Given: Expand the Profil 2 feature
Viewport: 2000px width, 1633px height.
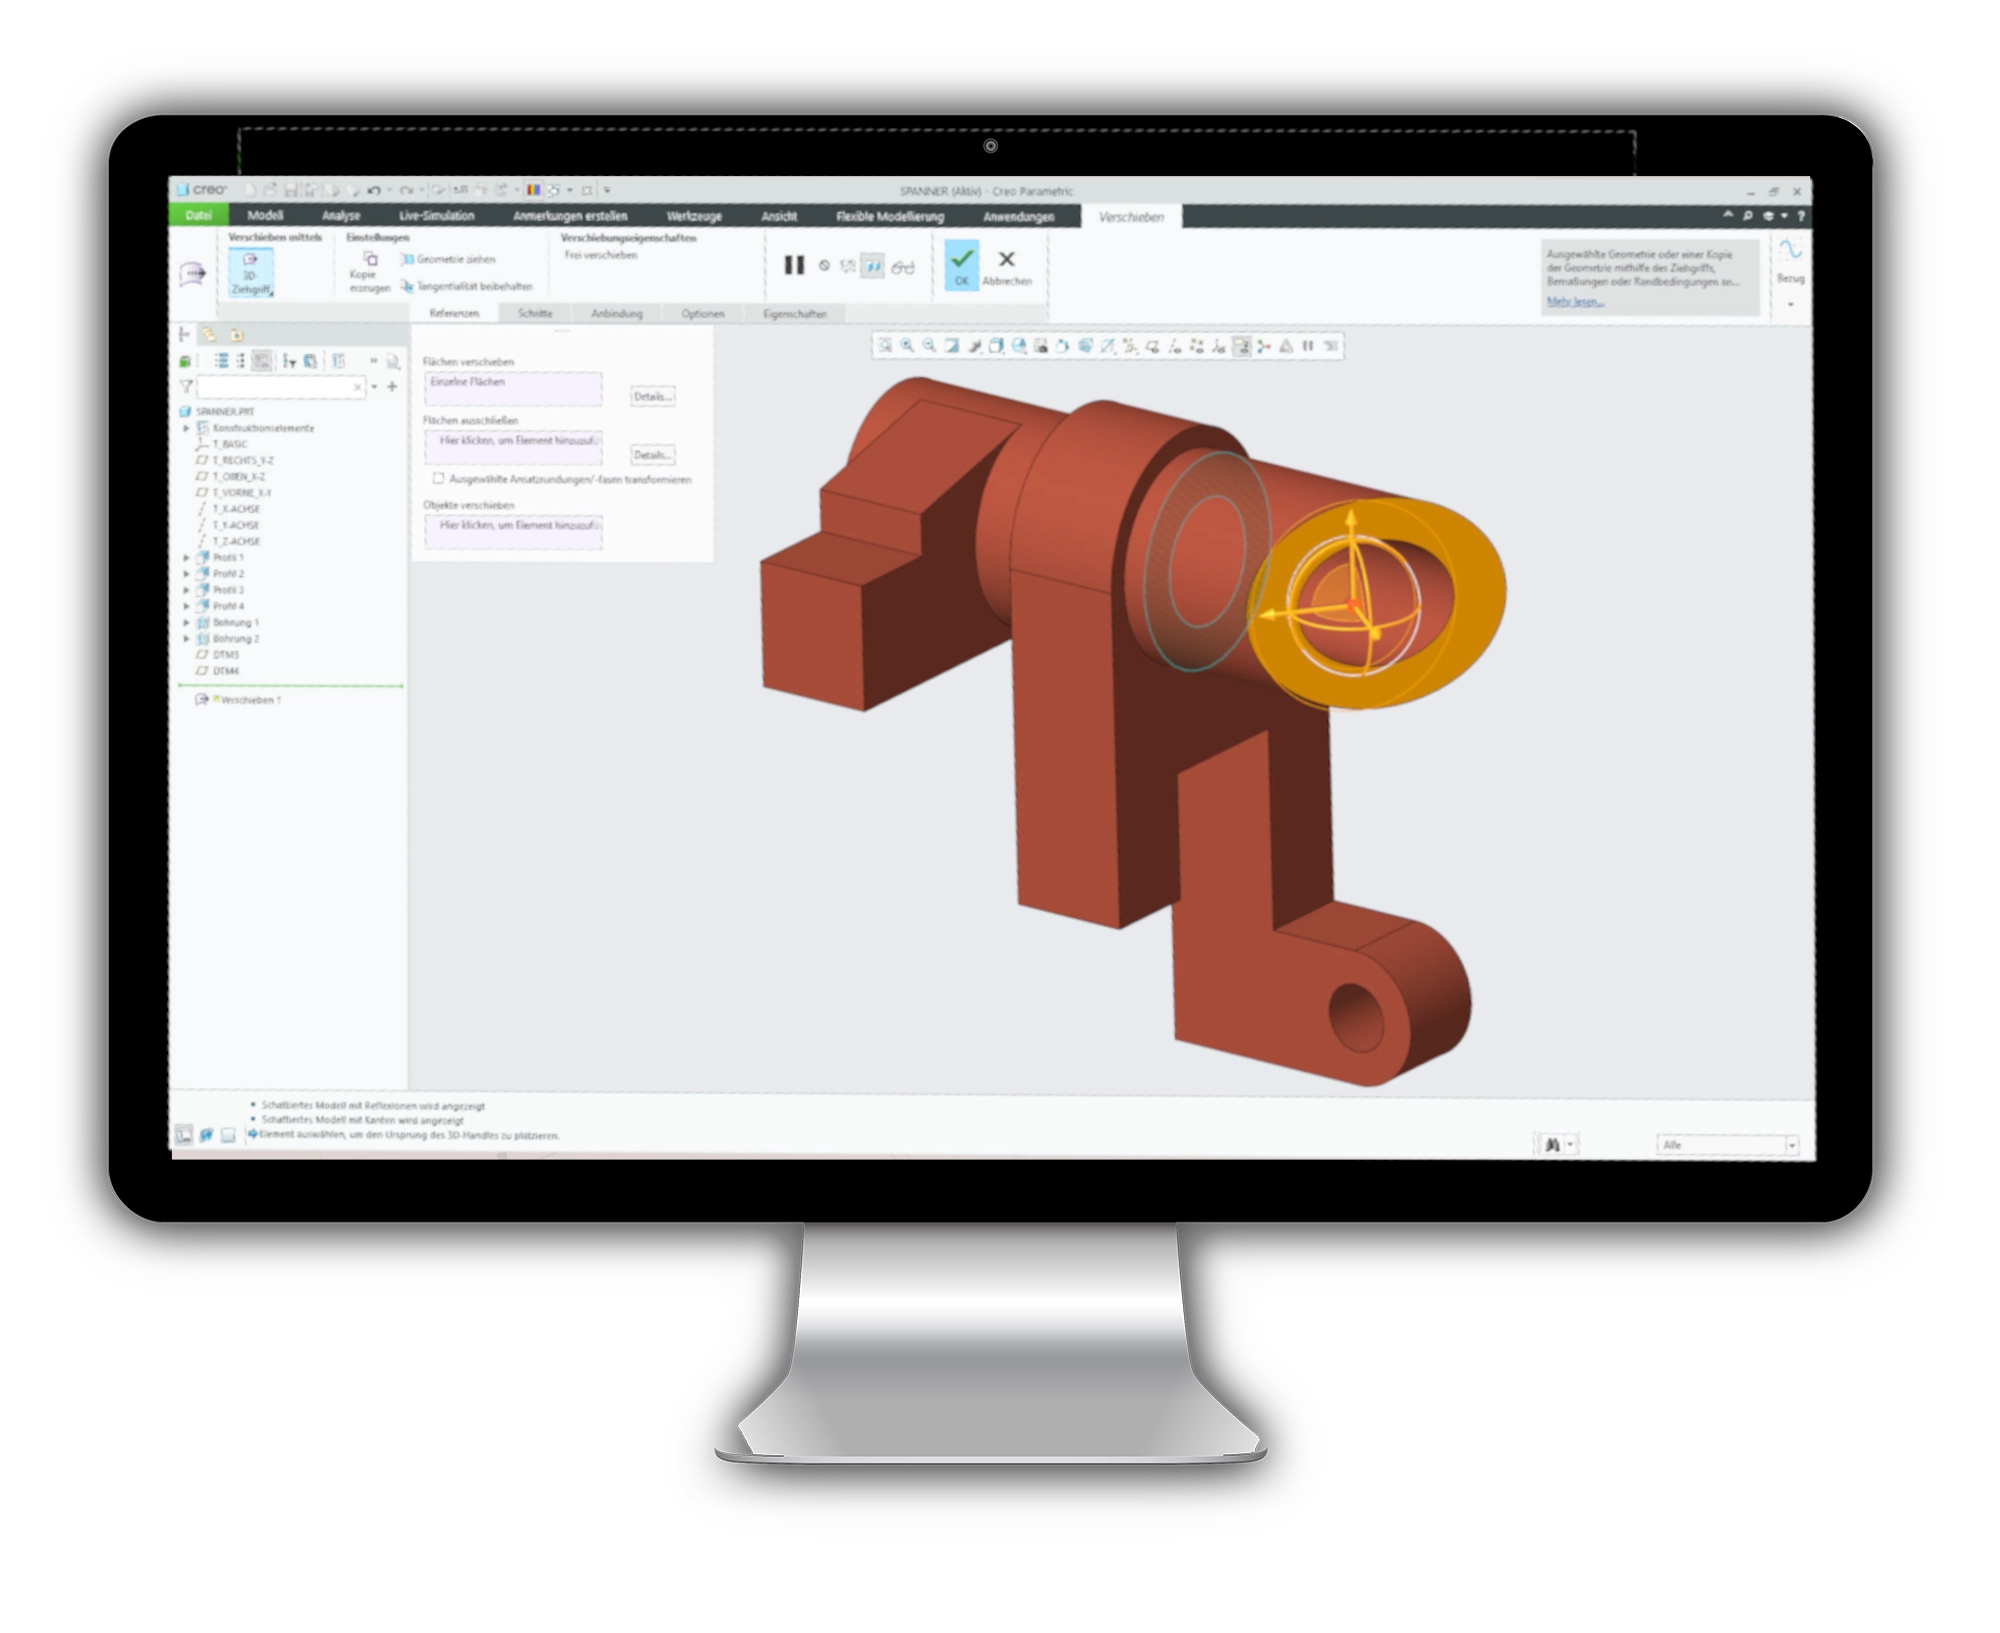Looking at the screenshot, I should pyautogui.click(x=186, y=574).
